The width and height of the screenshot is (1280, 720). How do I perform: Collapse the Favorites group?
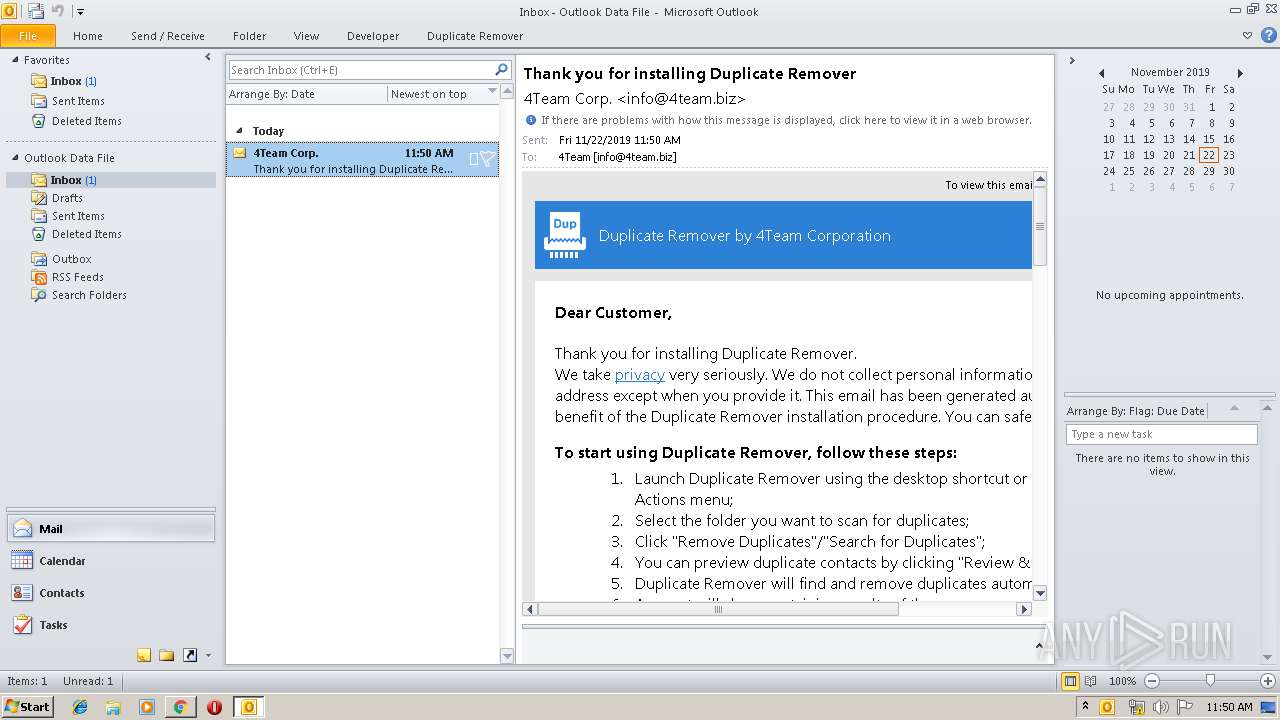click(x=15, y=60)
